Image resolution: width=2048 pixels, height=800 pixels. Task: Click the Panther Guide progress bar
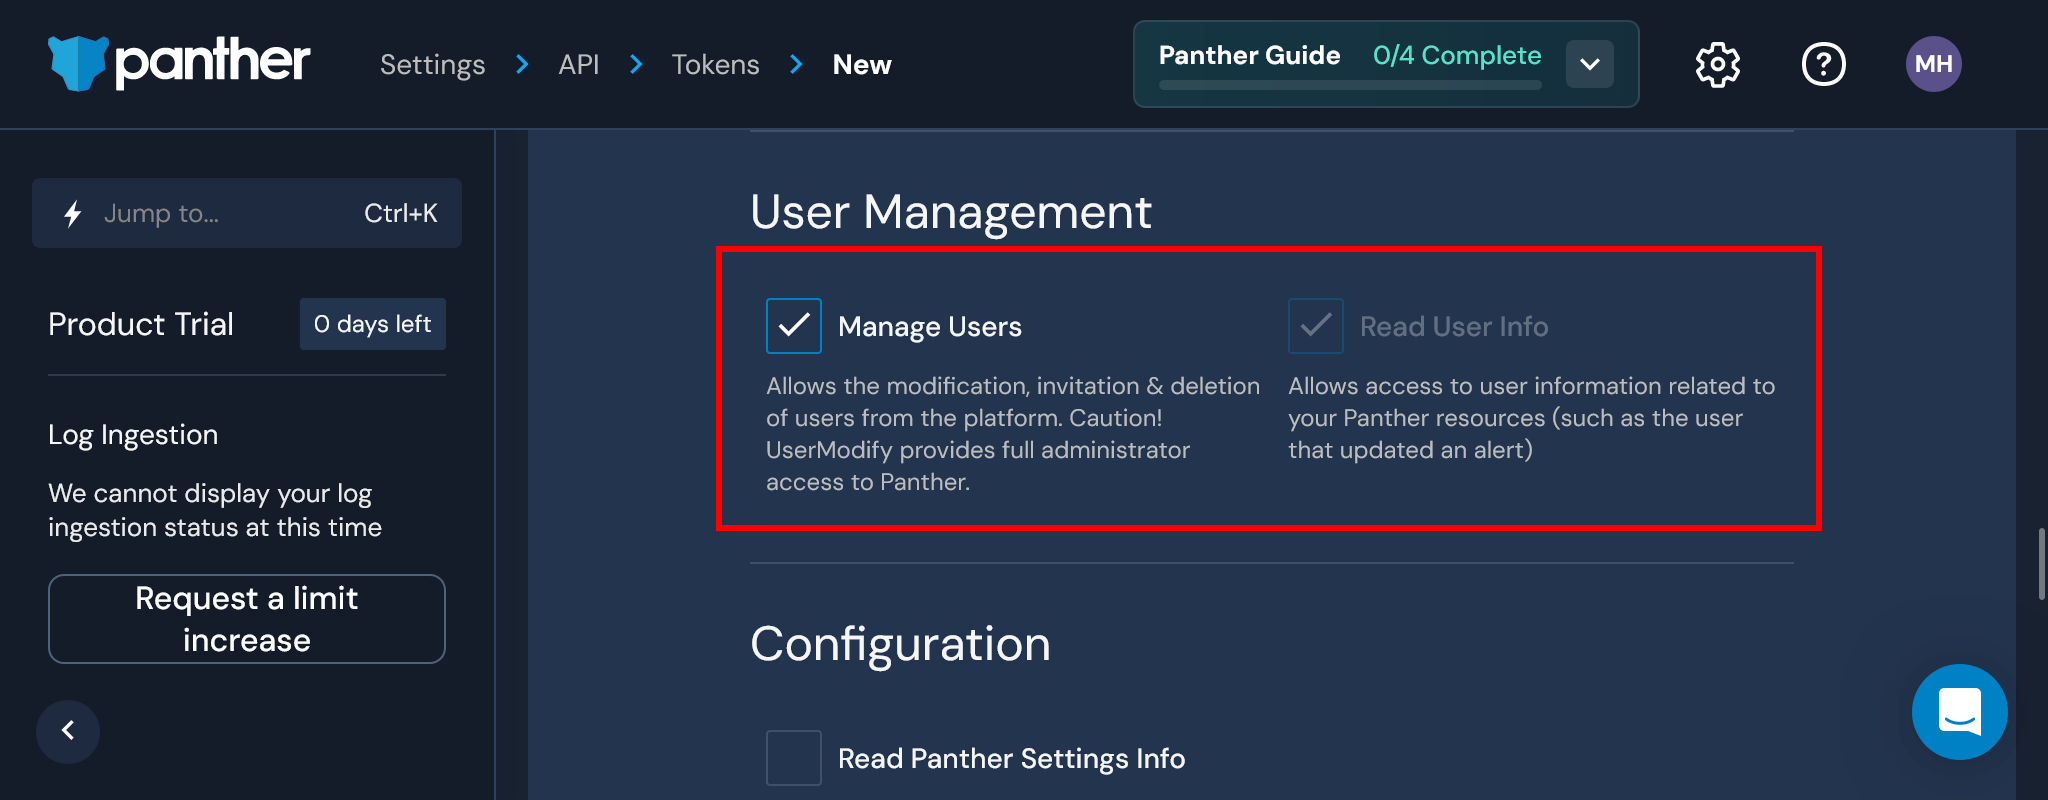click(1350, 85)
